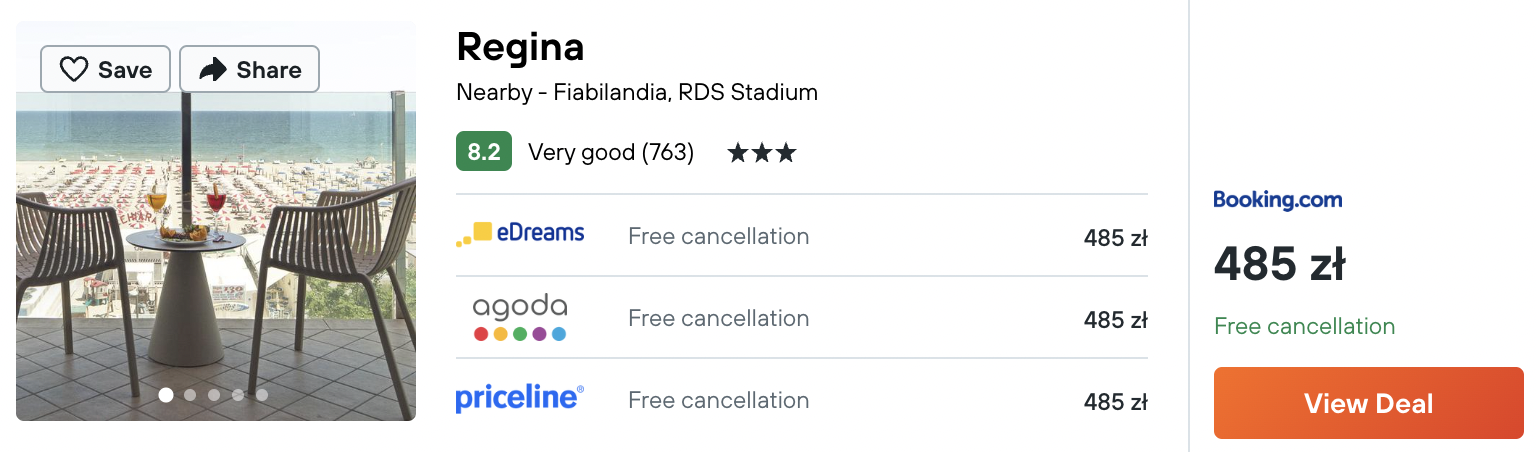The width and height of the screenshot is (1536, 452).
Task: Click the 8.2 rating badge
Action: (x=484, y=152)
